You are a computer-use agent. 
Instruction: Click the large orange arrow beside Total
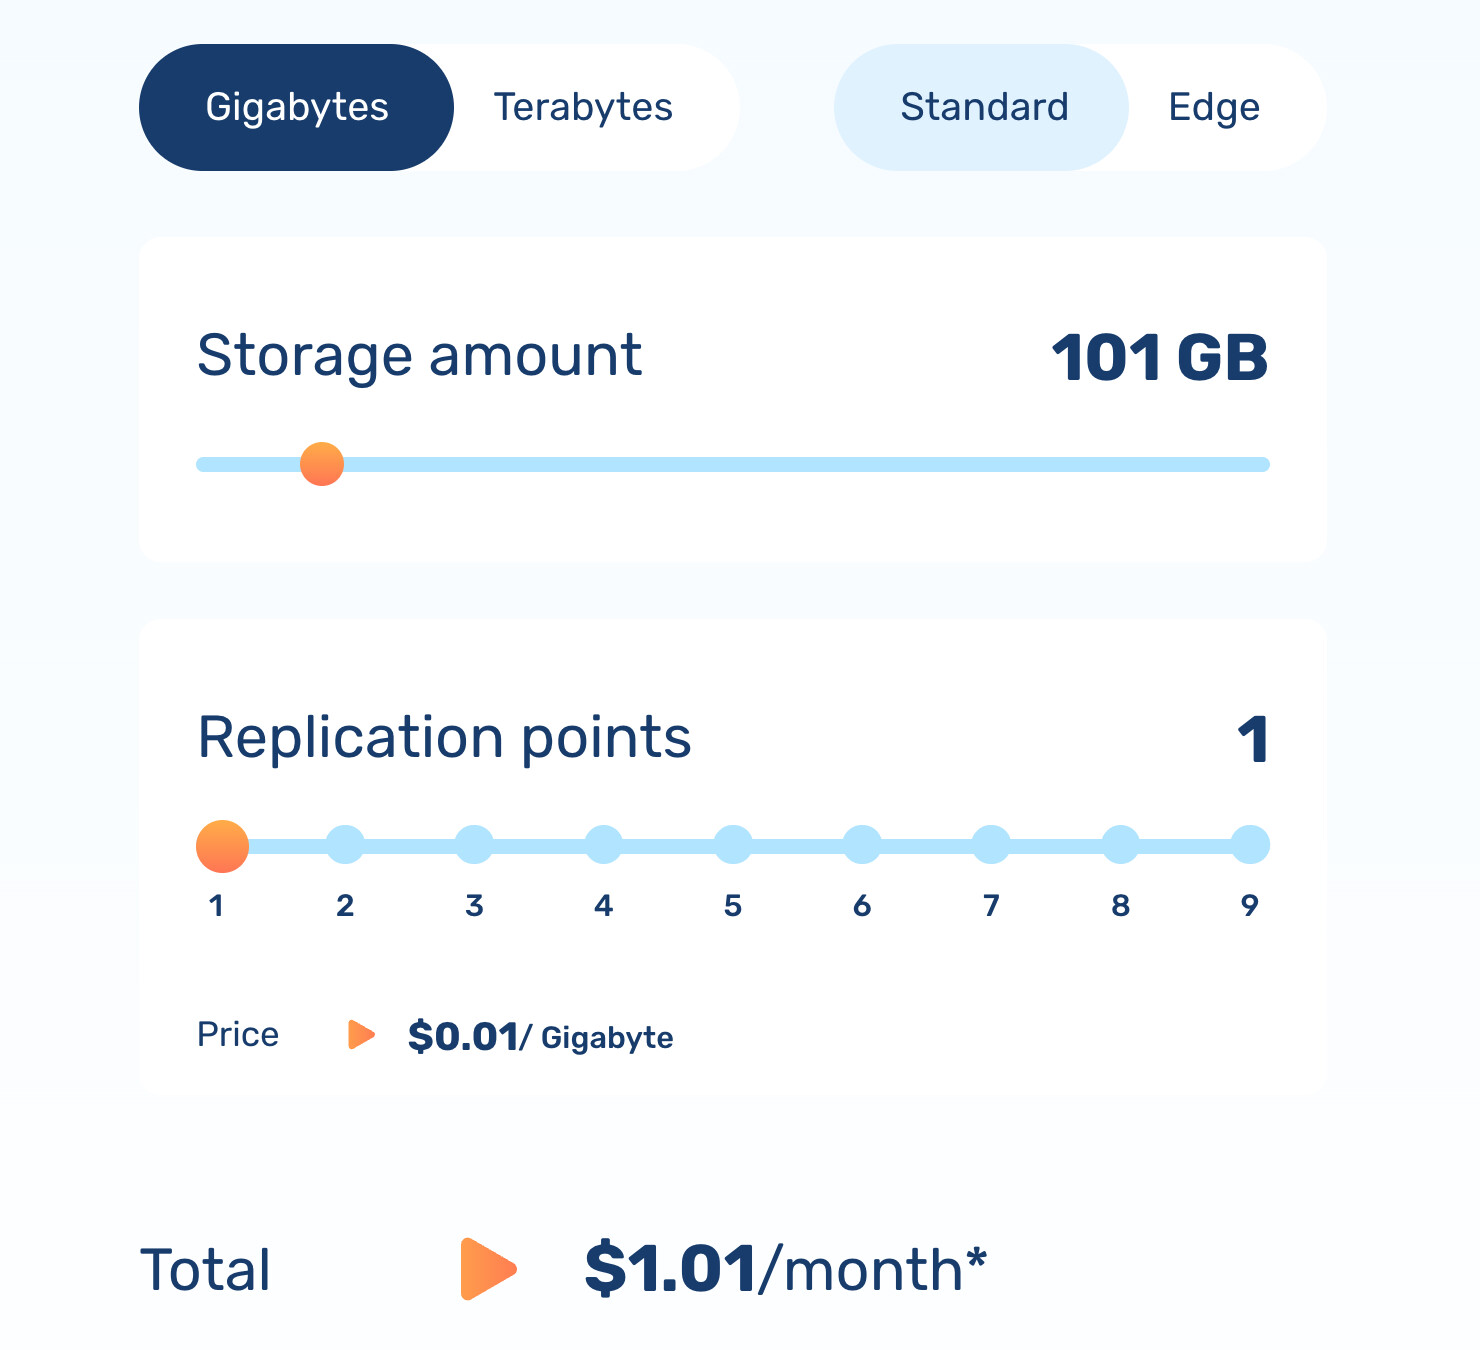pos(487,1269)
